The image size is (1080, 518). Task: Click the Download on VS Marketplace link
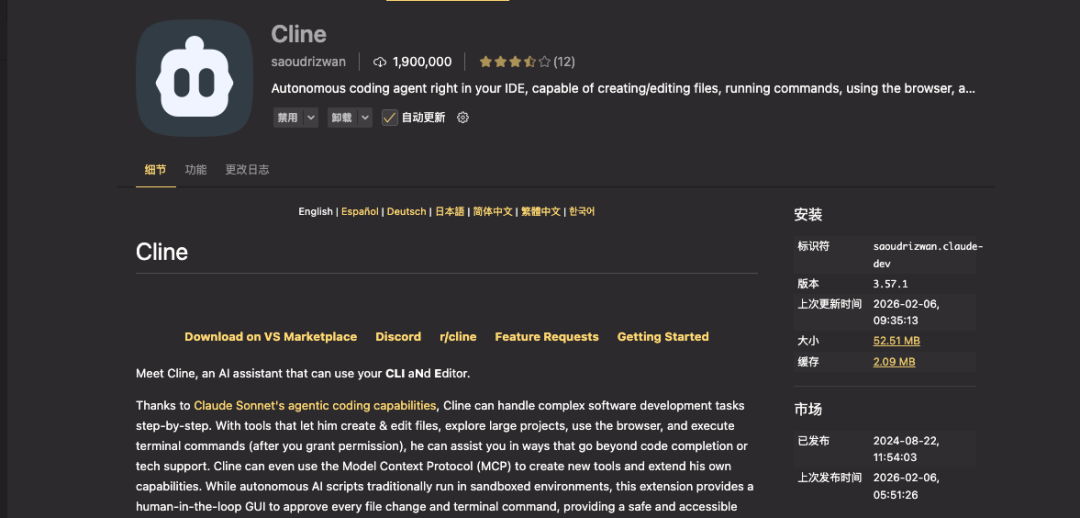pyautogui.click(x=270, y=337)
